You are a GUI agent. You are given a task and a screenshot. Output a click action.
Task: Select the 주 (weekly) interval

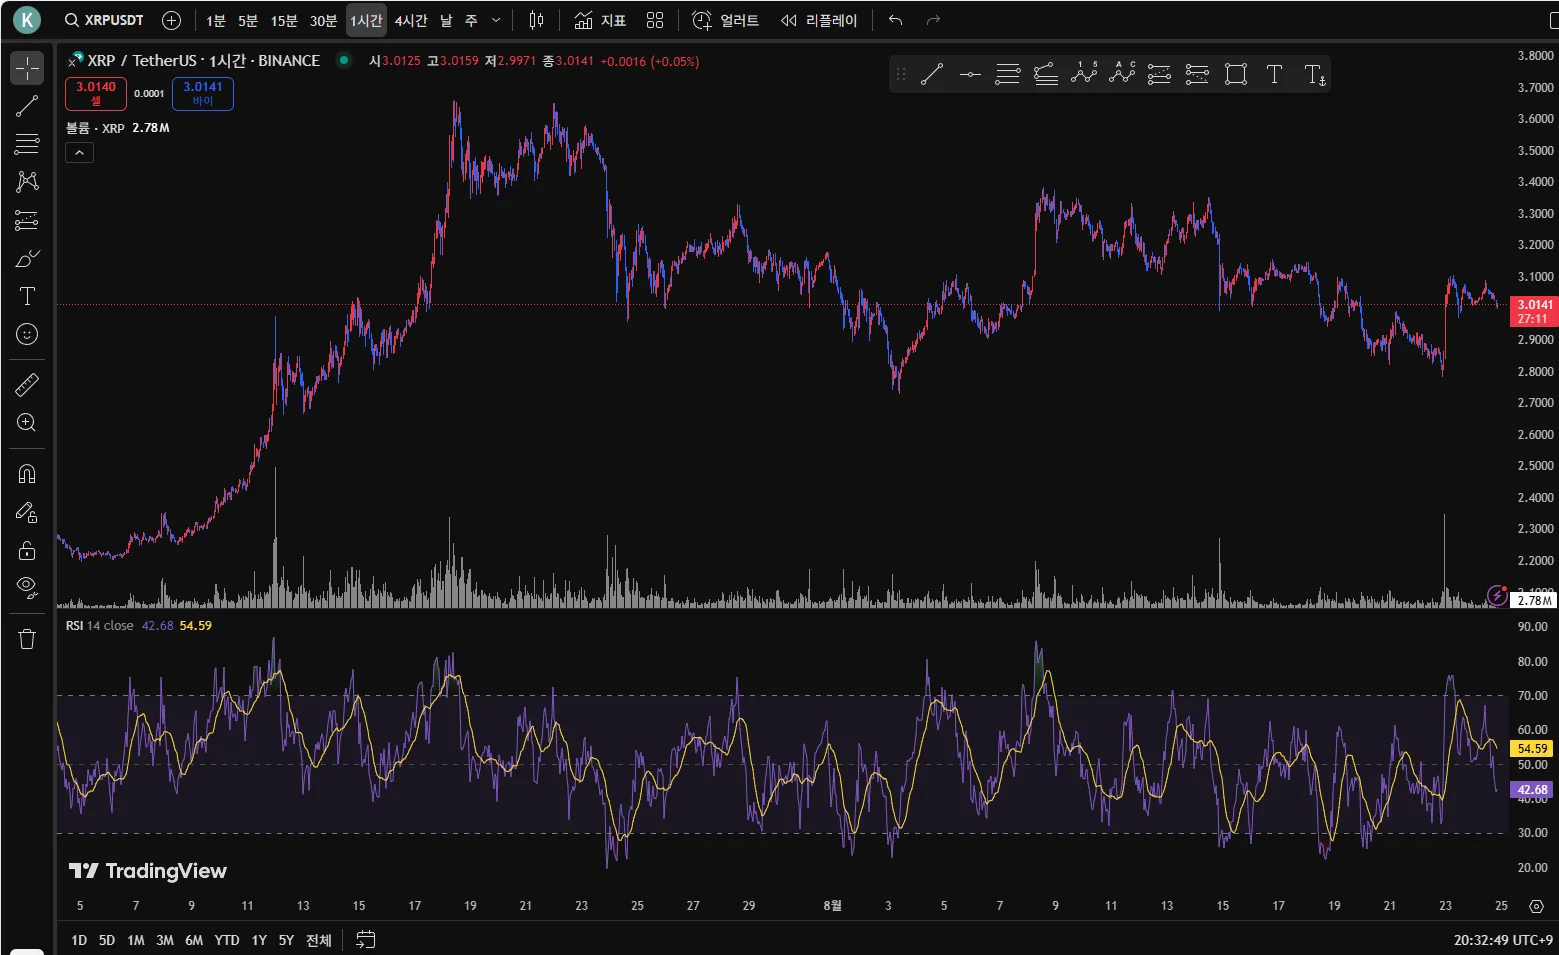click(471, 20)
